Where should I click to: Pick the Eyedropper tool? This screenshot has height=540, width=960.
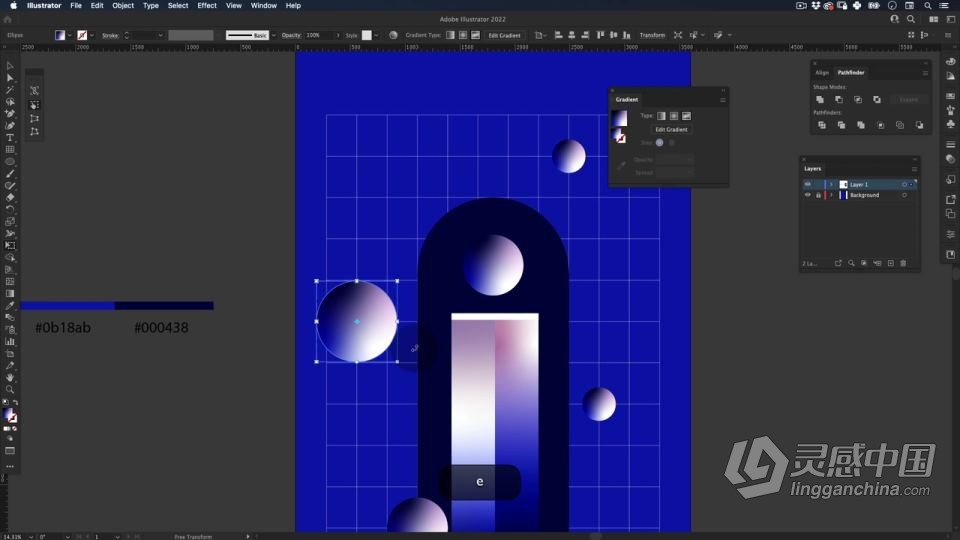(x=10, y=306)
